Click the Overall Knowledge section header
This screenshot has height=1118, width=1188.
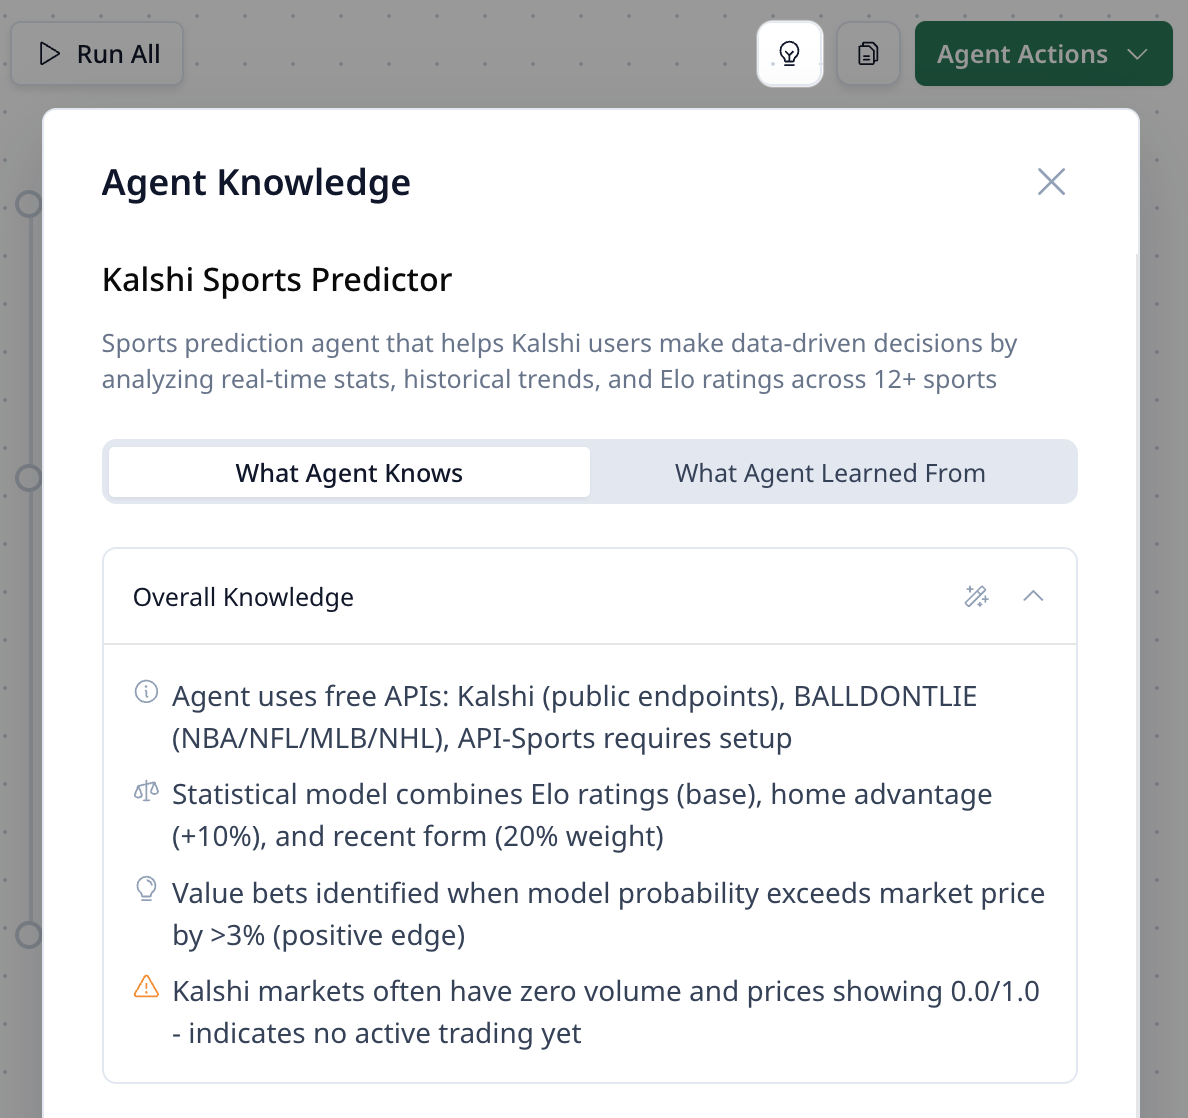243,597
